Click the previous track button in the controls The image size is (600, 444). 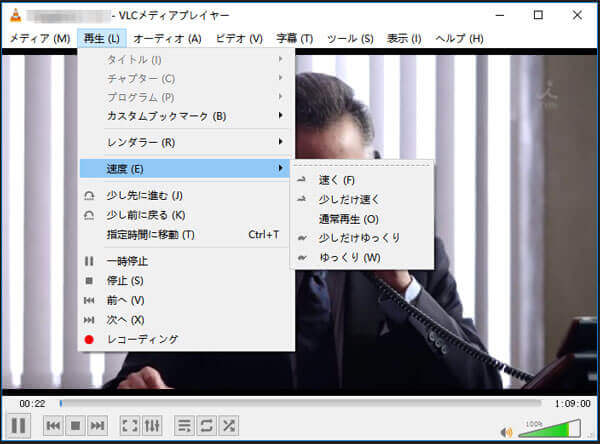[53, 426]
